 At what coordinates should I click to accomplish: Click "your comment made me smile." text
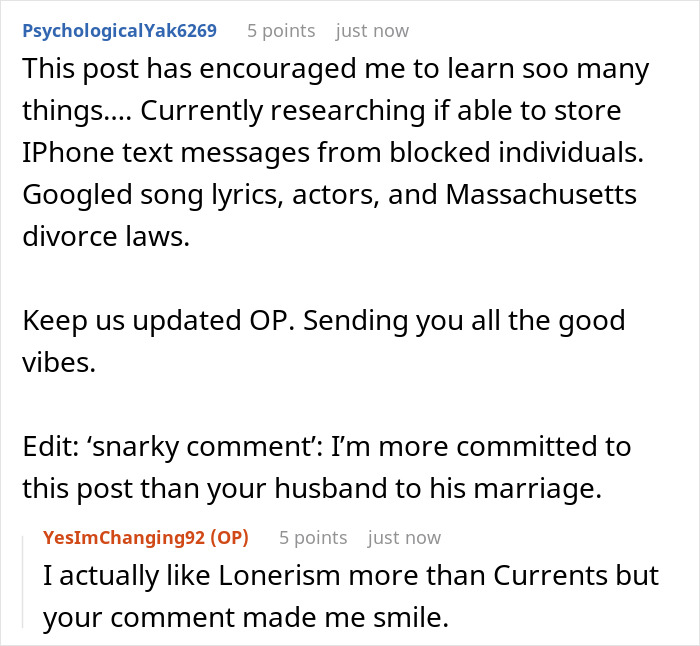click(246, 617)
